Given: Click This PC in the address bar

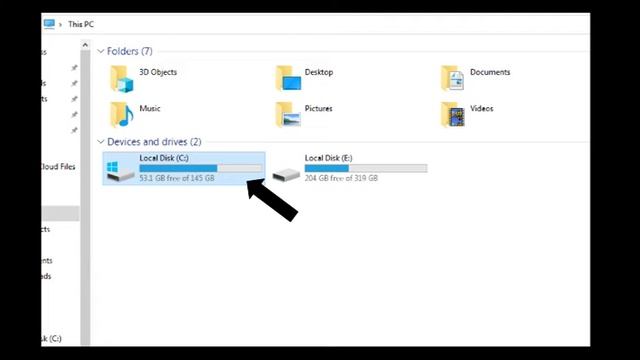Looking at the screenshot, I should [81, 24].
